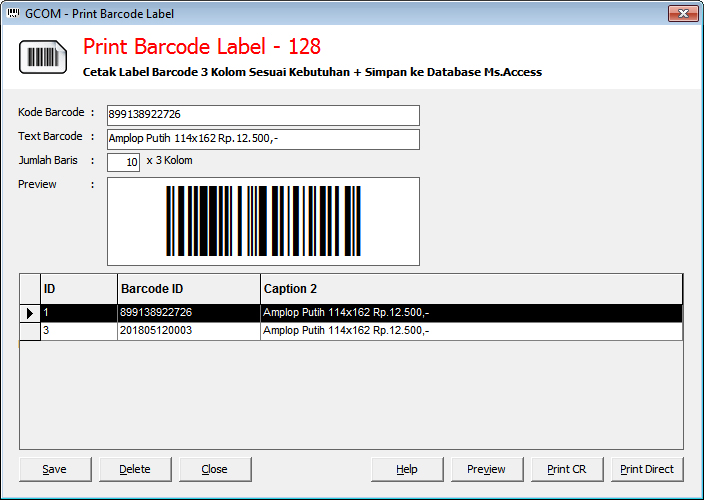Image resolution: width=704 pixels, height=500 pixels.
Task: Click the Preview button
Action: pos(487,469)
